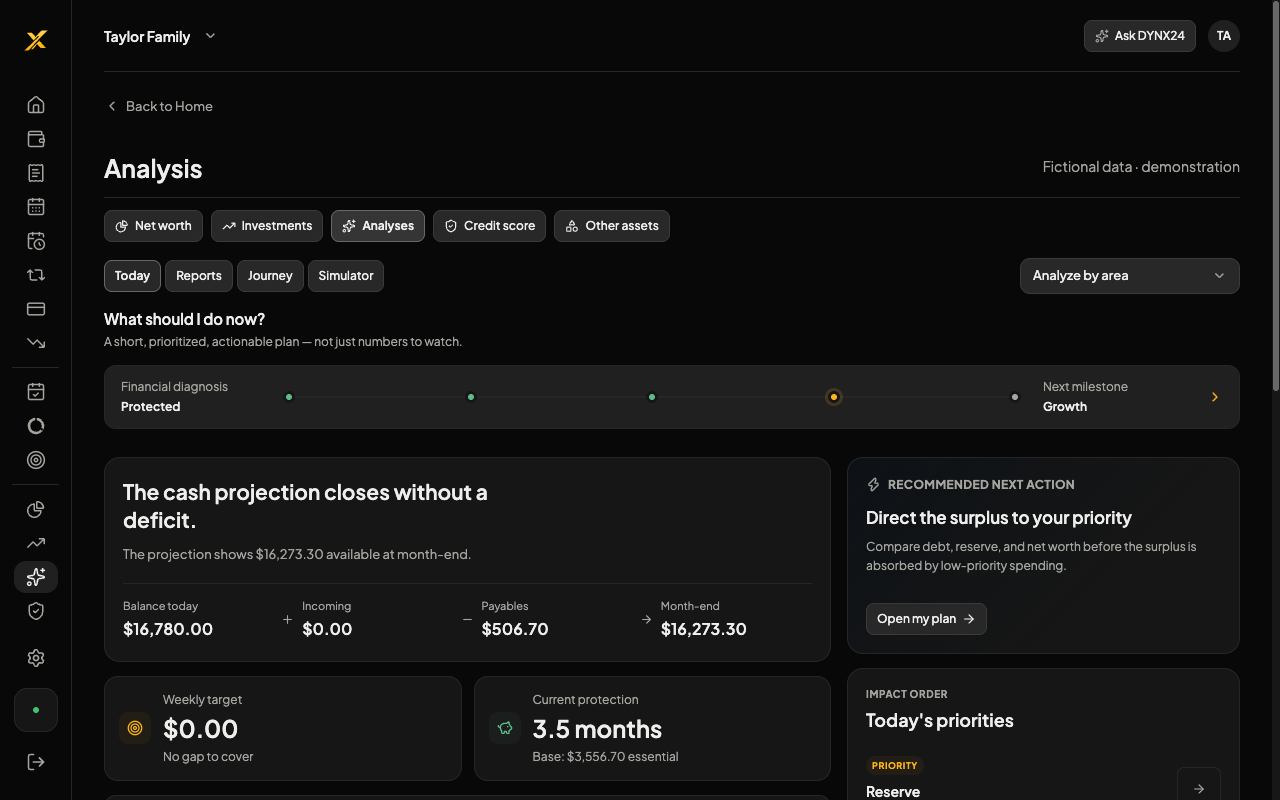Go to Home in the sidebar
The image size is (1280, 800).
[36, 105]
